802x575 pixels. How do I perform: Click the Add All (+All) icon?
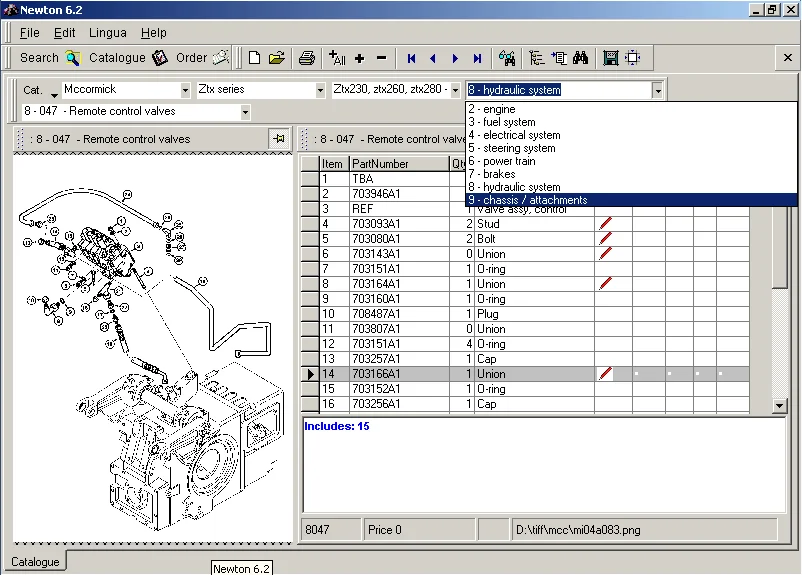coord(337,58)
